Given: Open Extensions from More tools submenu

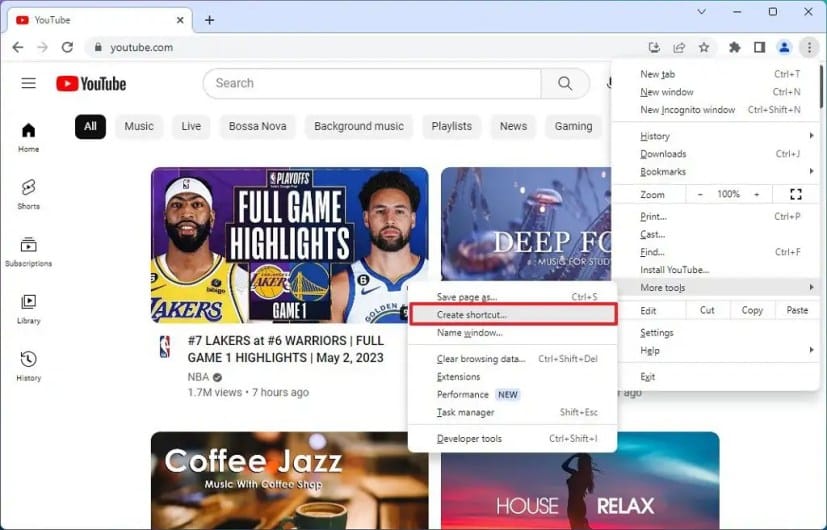Looking at the screenshot, I should tap(513, 377).
